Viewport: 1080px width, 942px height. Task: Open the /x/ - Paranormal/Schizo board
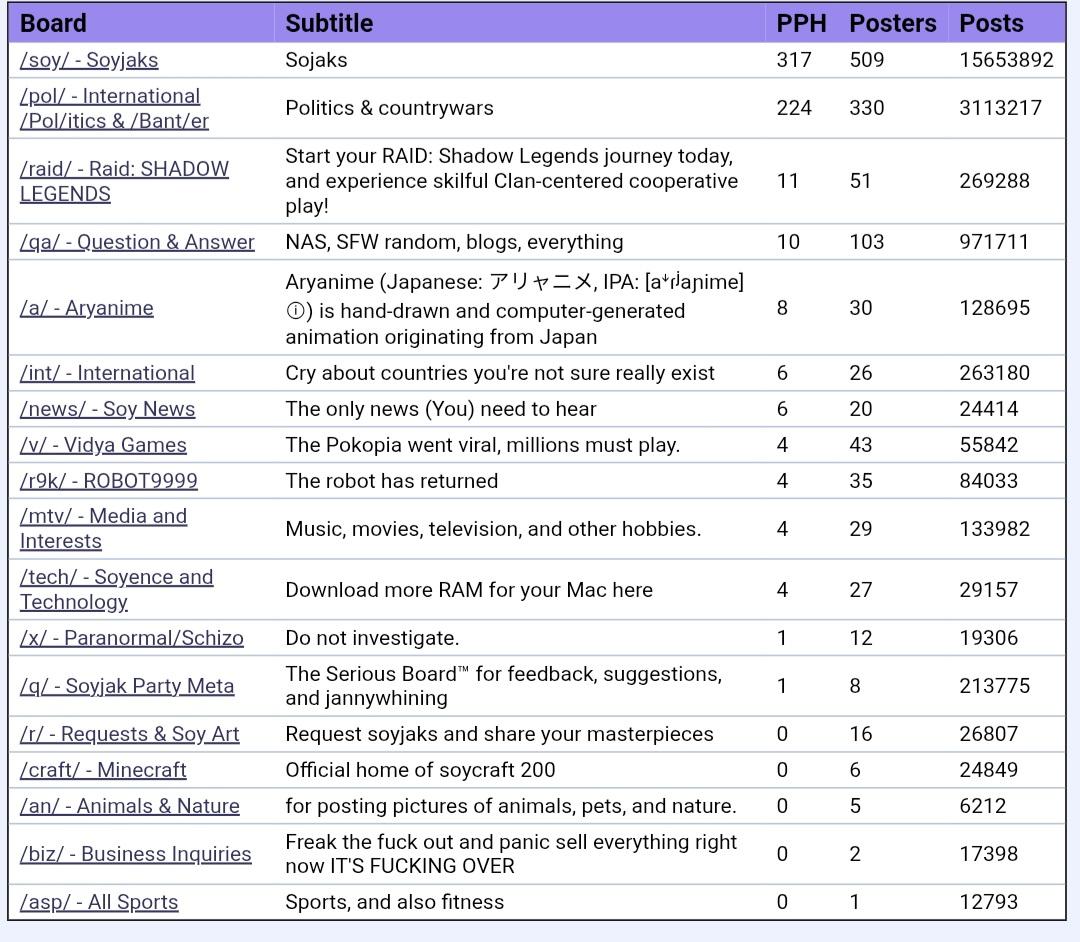131,638
